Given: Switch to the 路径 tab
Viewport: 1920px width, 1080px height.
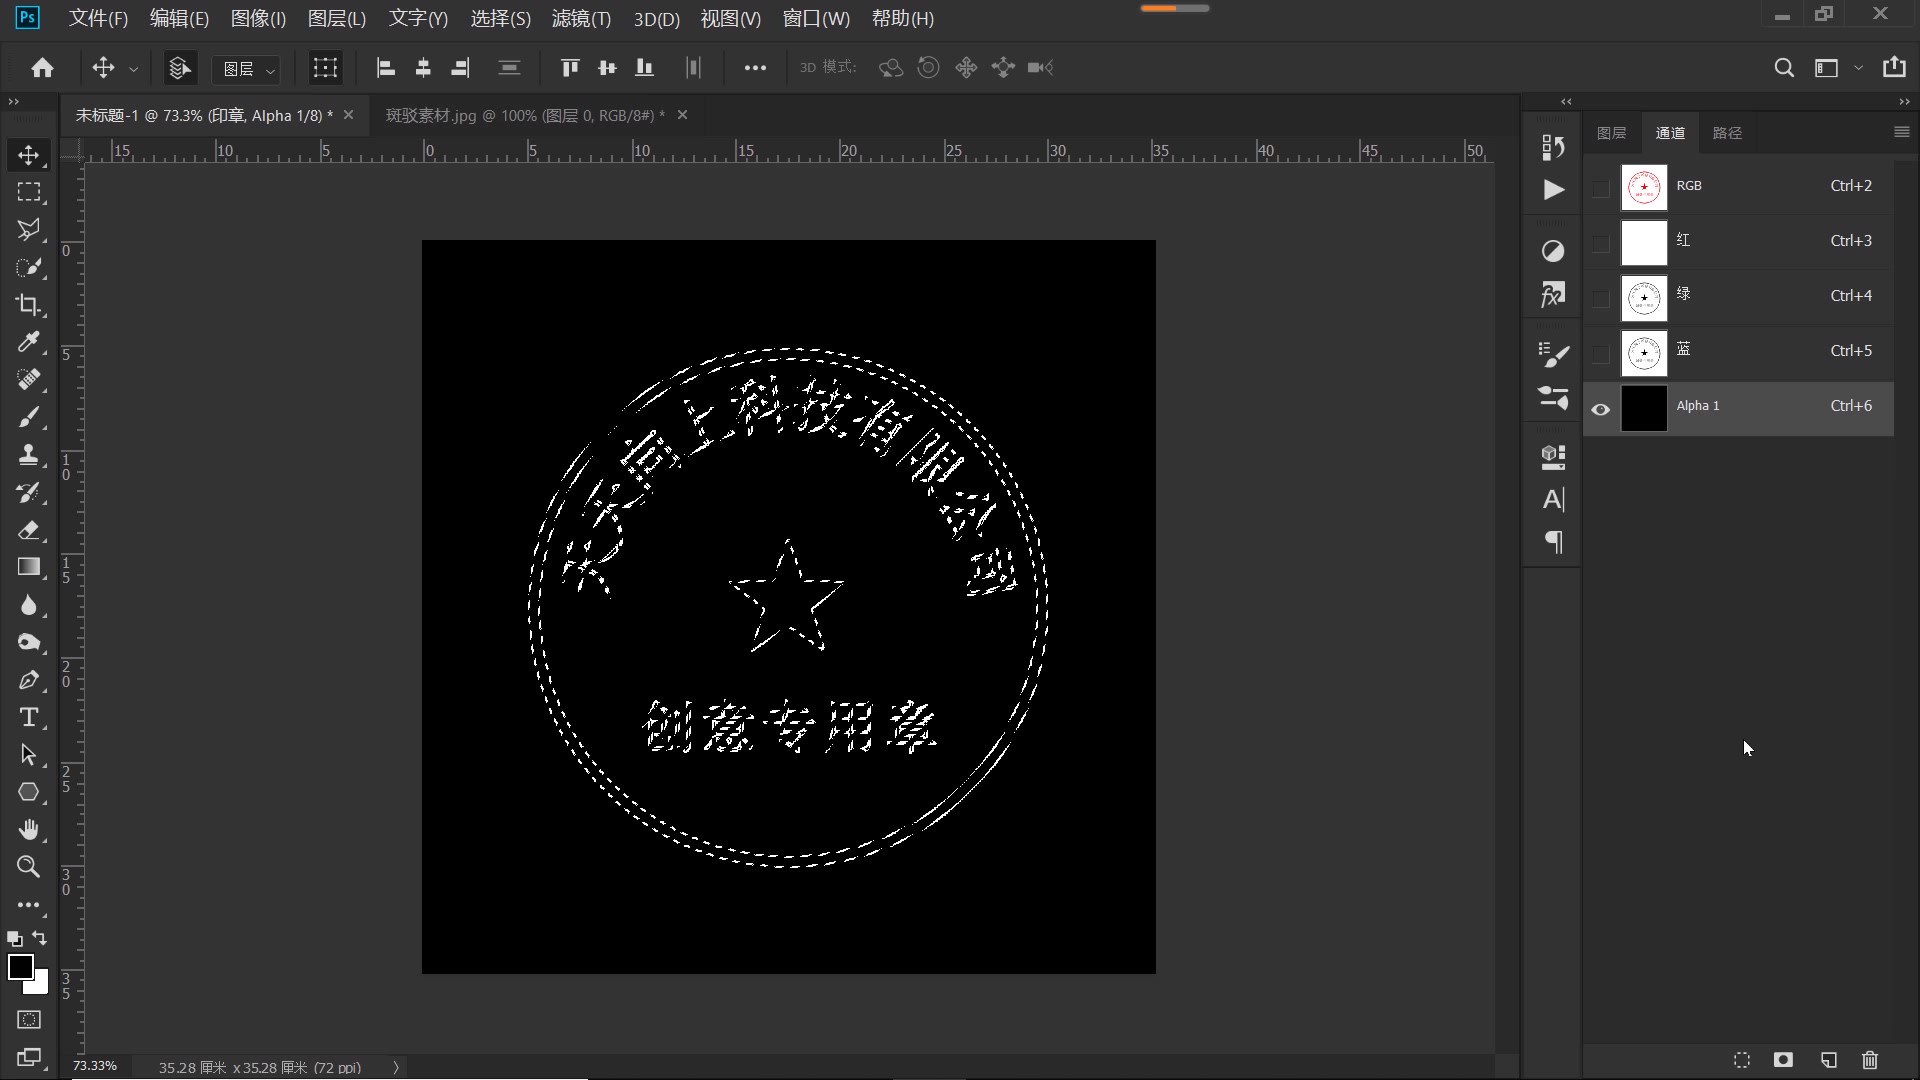Looking at the screenshot, I should point(1729,132).
